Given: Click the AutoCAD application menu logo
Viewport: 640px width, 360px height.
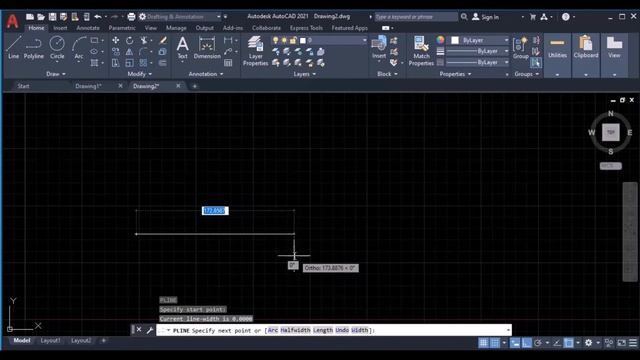Looking at the screenshot, I should [x=12, y=21].
